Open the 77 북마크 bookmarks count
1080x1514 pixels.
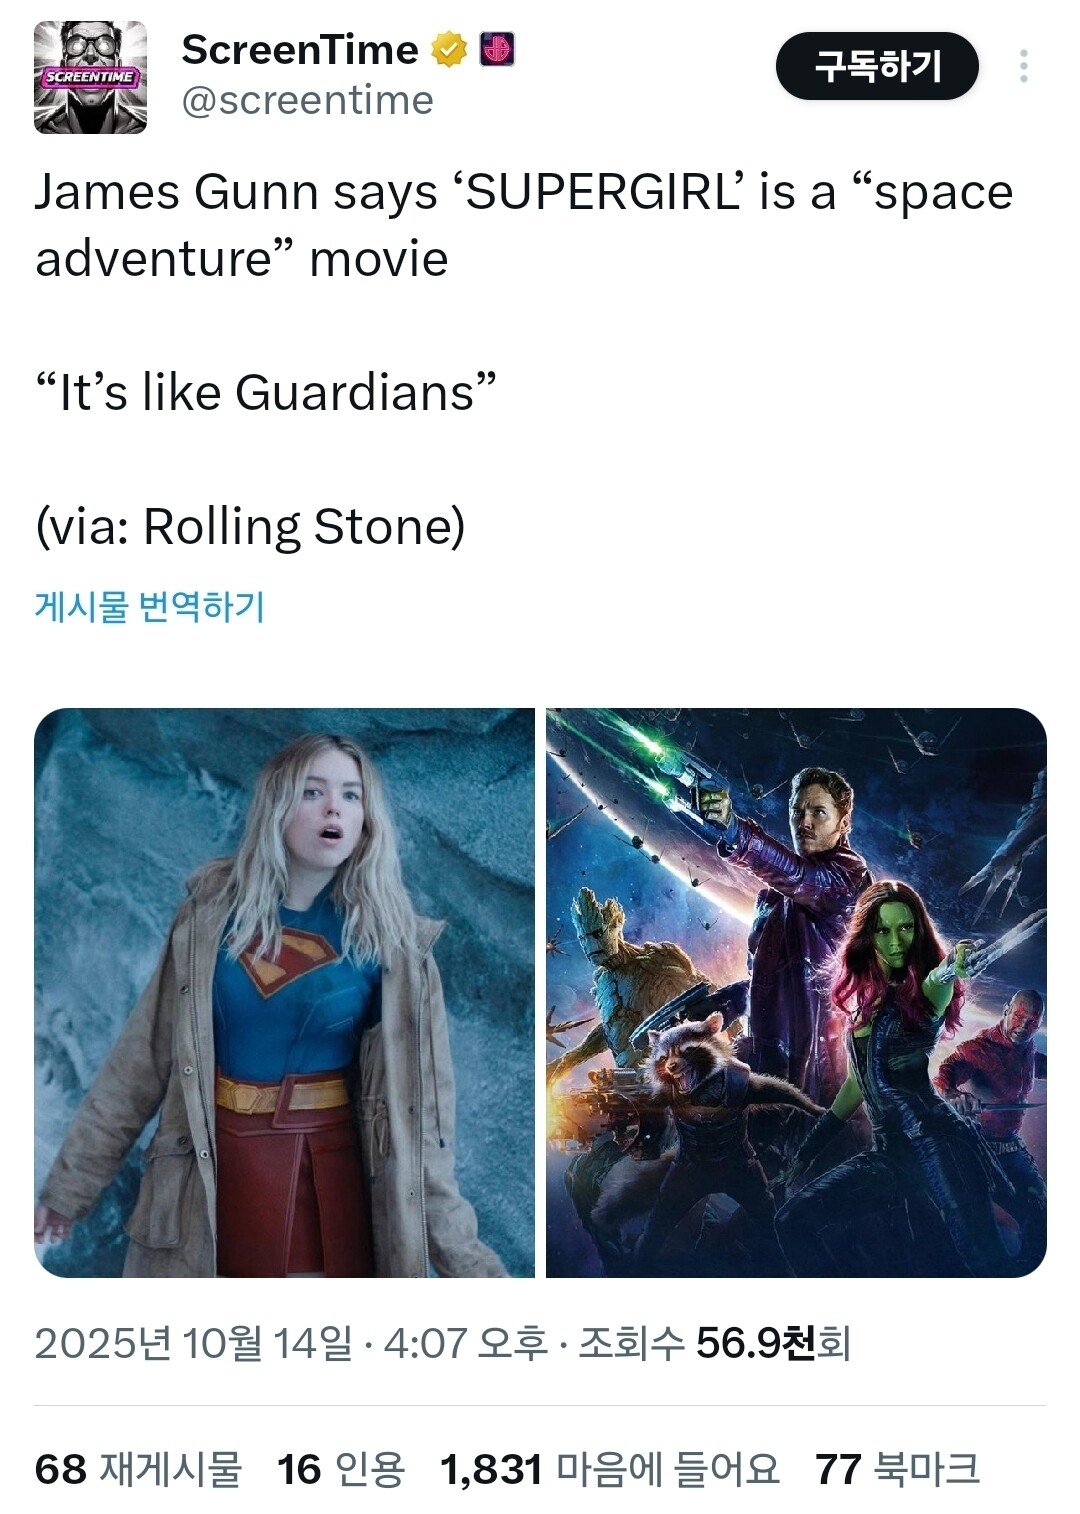pos(897,1470)
